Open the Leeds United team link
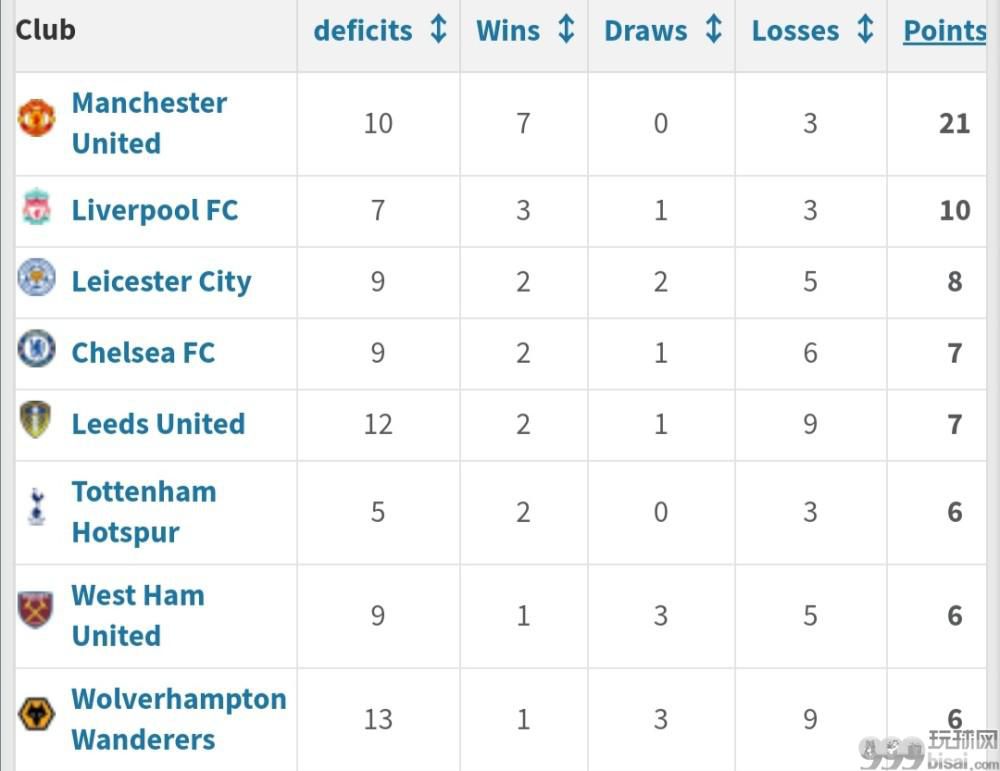1000x771 pixels. (158, 424)
